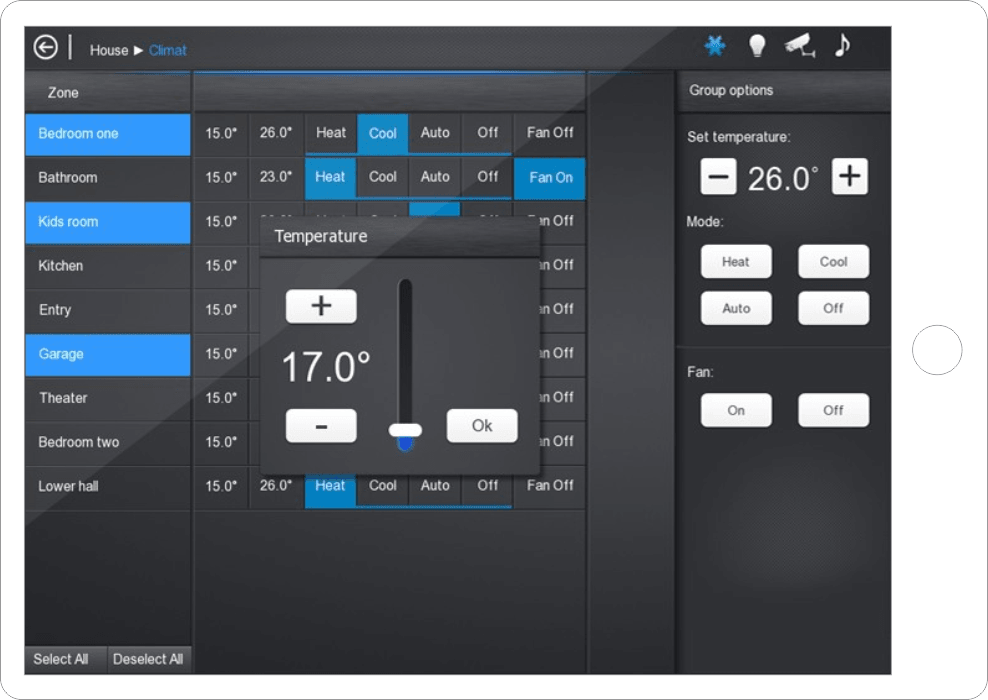Open Bathroom 23.0° set temperature cell
The image size is (988, 700).
coord(275,178)
